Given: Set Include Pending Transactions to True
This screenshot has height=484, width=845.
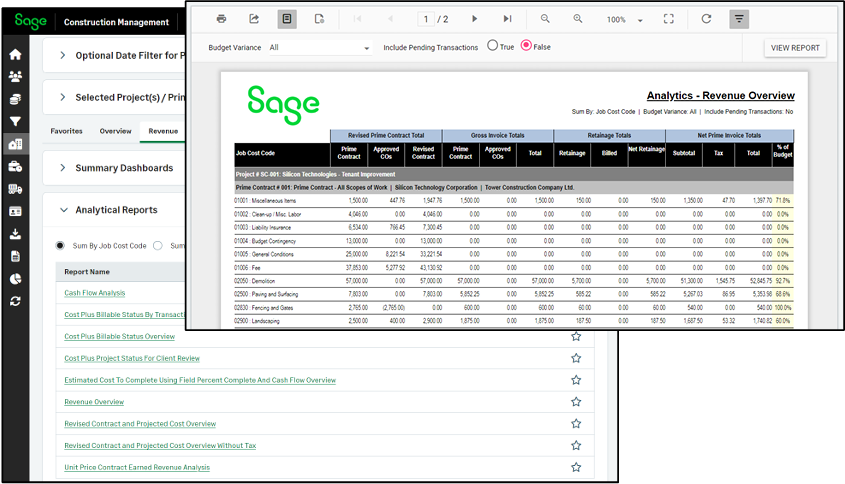Looking at the screenshot, I should (x=493, y=46).
